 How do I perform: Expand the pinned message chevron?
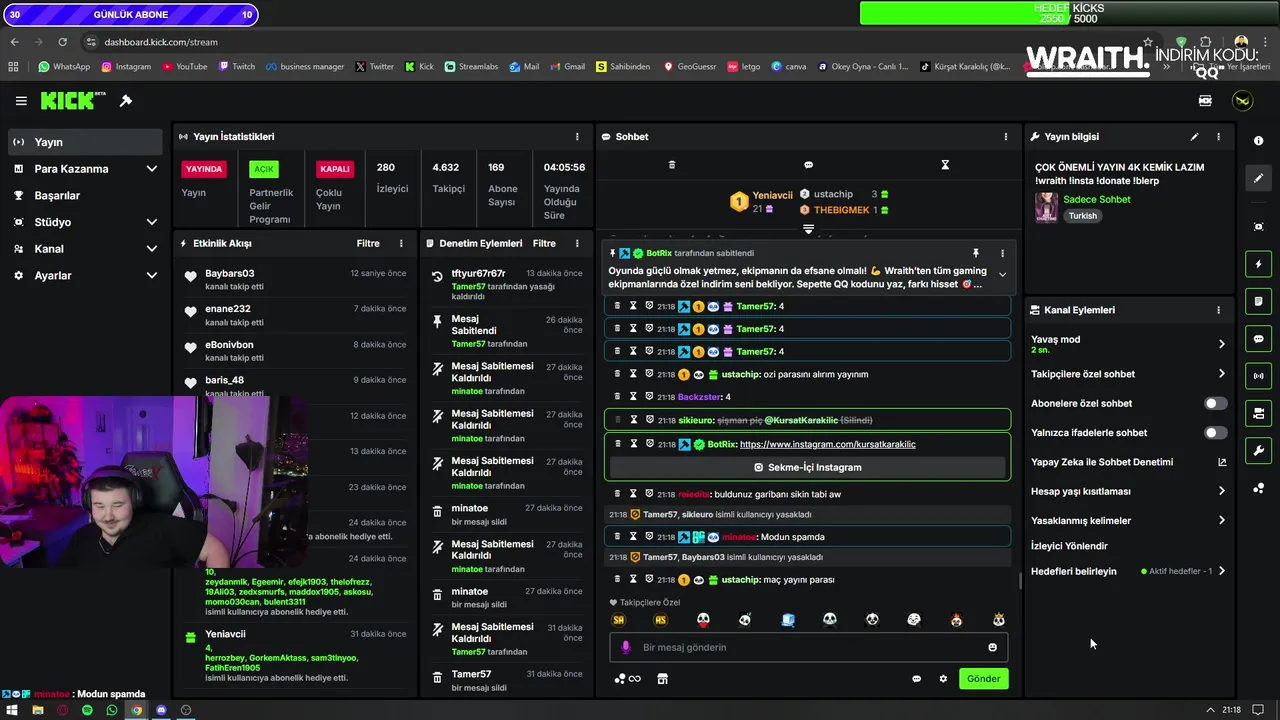(x=1002, y=275)
